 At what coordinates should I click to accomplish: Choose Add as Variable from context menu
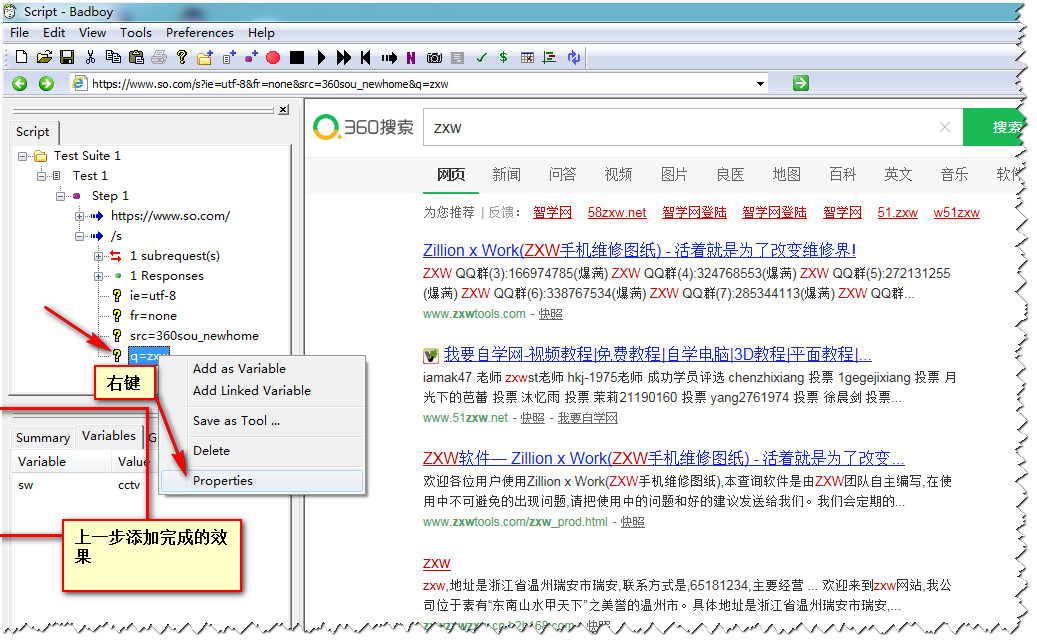(239, 368)
